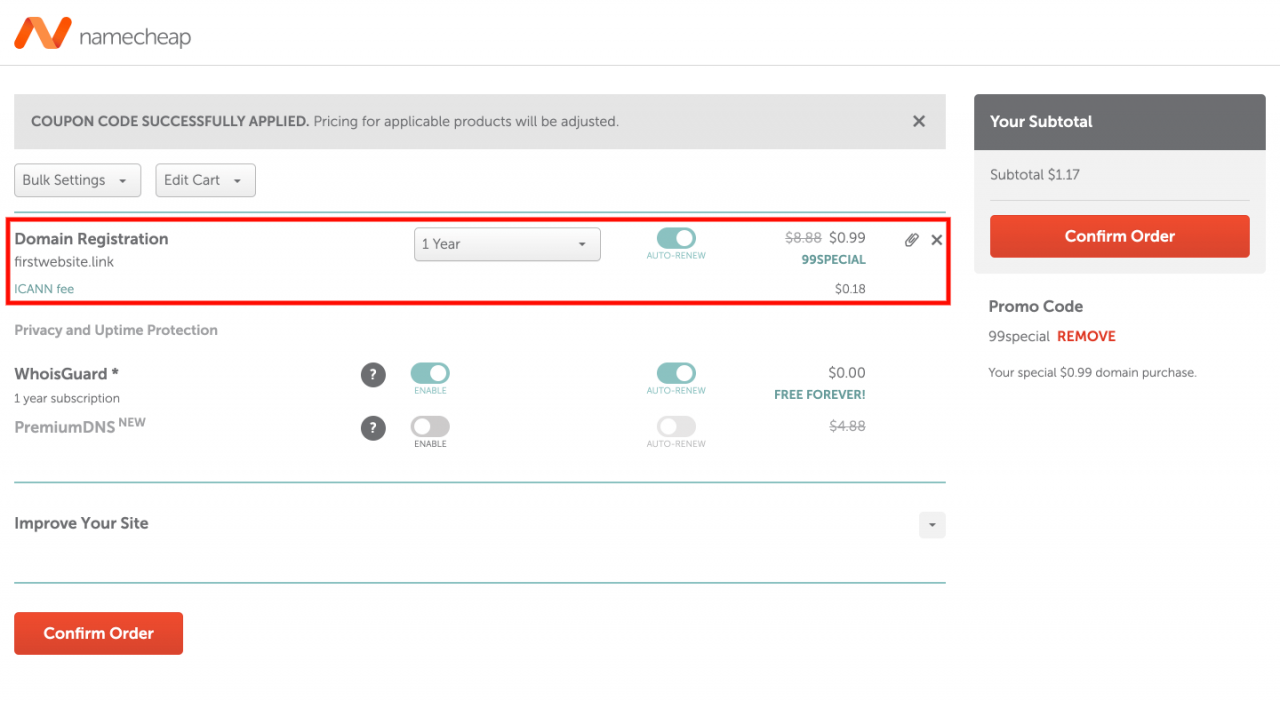Viewport: 1280px width, 701px height.
Task: Show help for WhoisGuard
Action: coord(373,375)
